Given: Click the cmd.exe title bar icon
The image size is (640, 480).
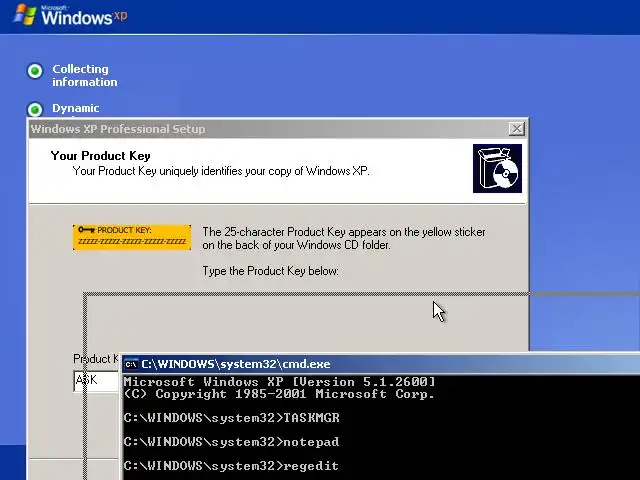Looking at the screenshot, I should (x=131, y=364).
